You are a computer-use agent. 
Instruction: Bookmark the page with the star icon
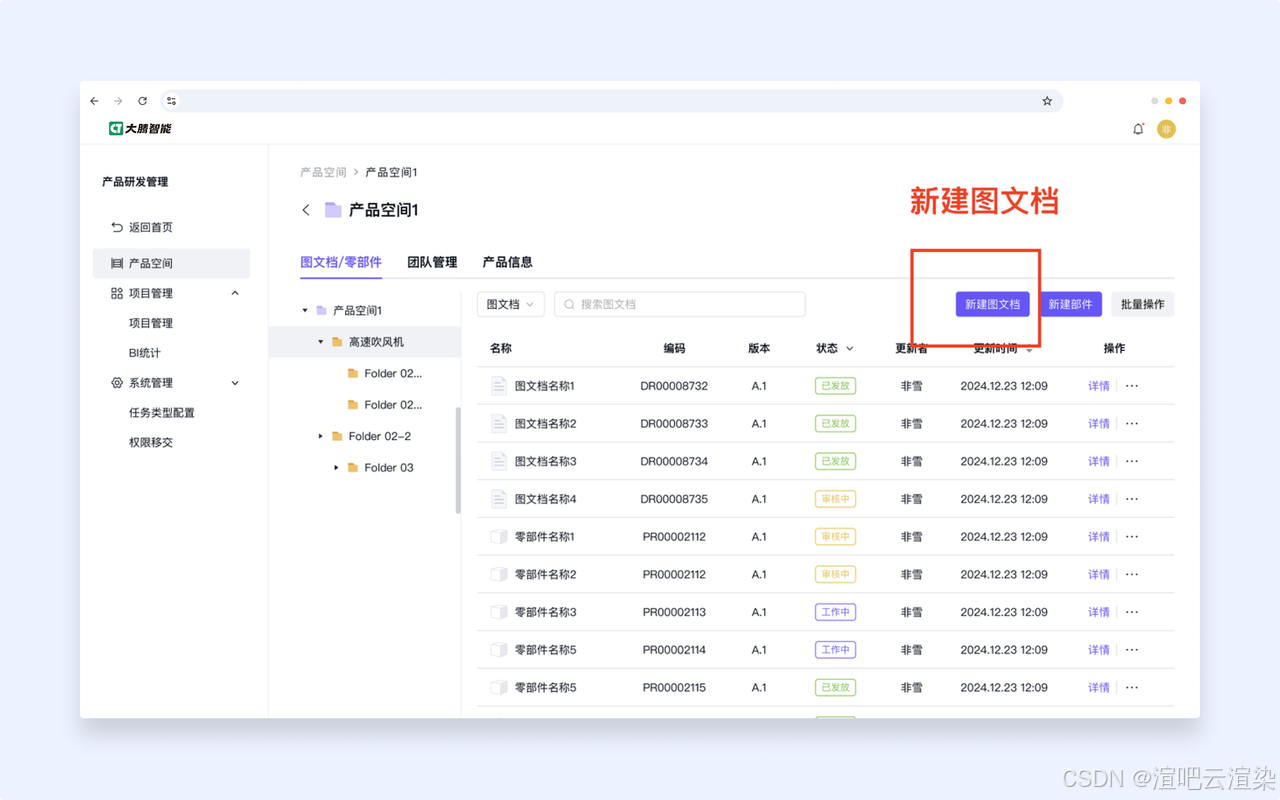coord(1047,101)
